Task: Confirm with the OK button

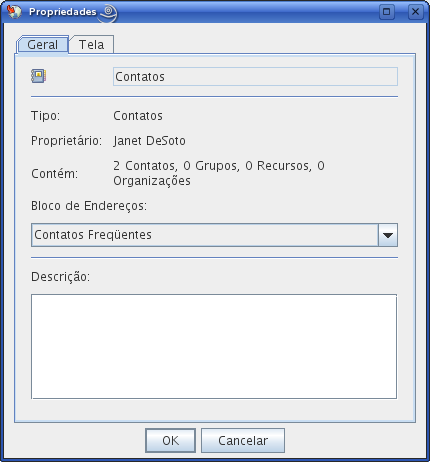Action: coord(170,441)
